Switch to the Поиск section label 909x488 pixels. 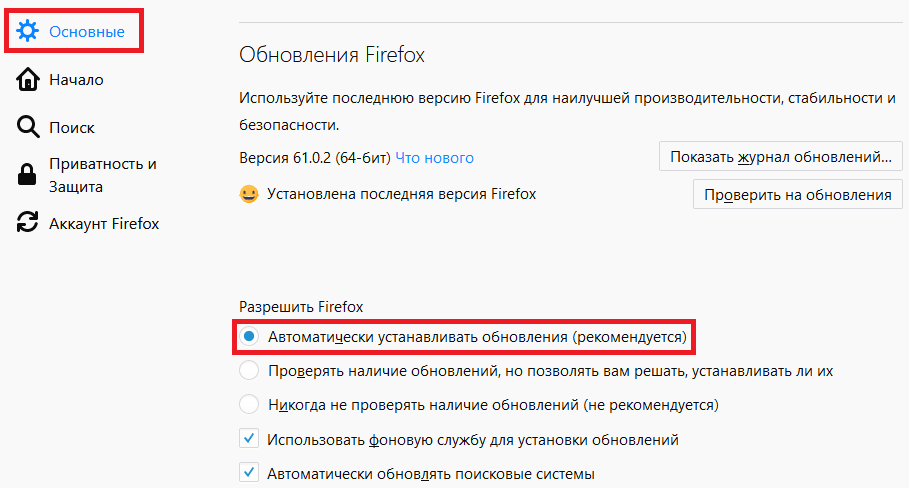tap(72, 128)
